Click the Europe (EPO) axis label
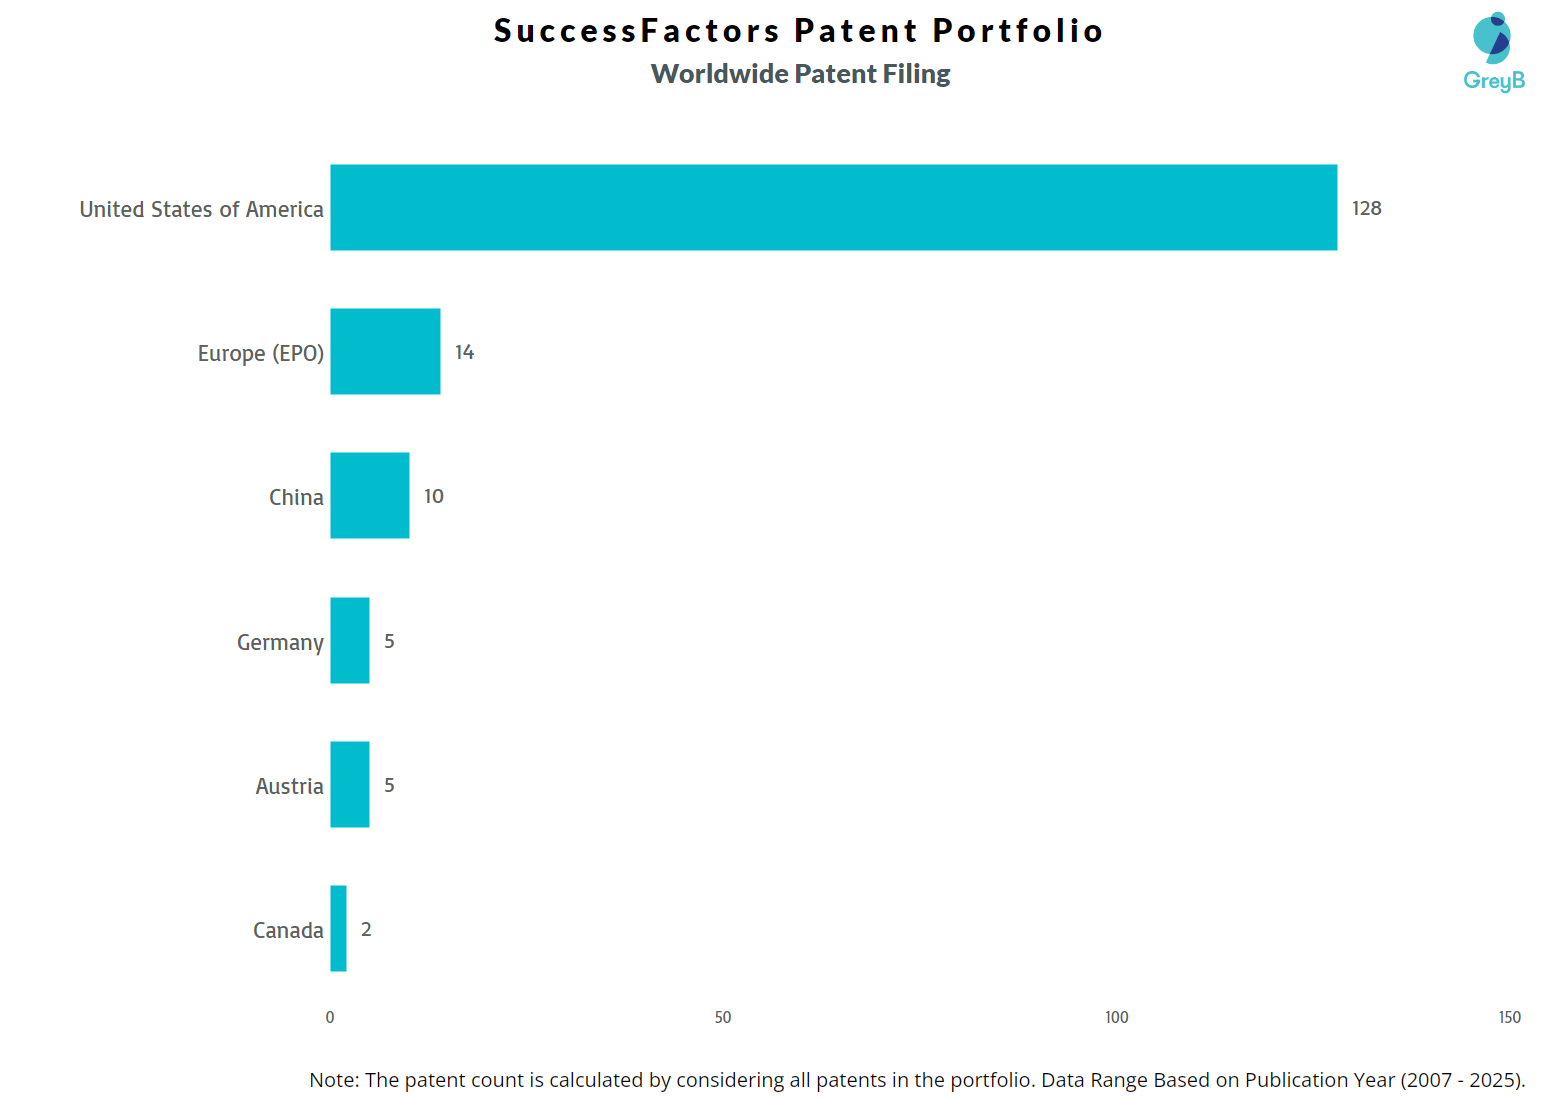 (x=260, y=353)
